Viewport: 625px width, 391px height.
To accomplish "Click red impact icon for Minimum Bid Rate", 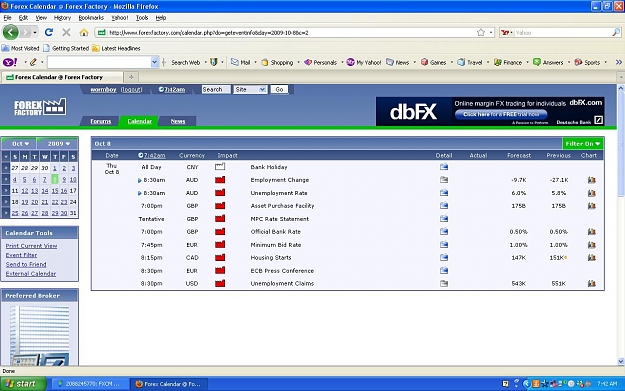I will click(x=220, y=244).
